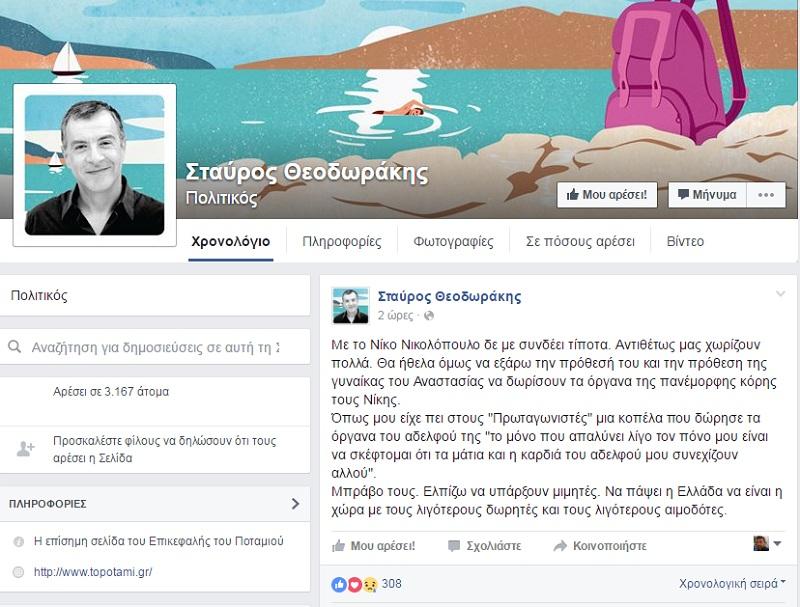Click the sad face reaction icon
This screenshot has height=607, width=800.
(x=369, y=585)
